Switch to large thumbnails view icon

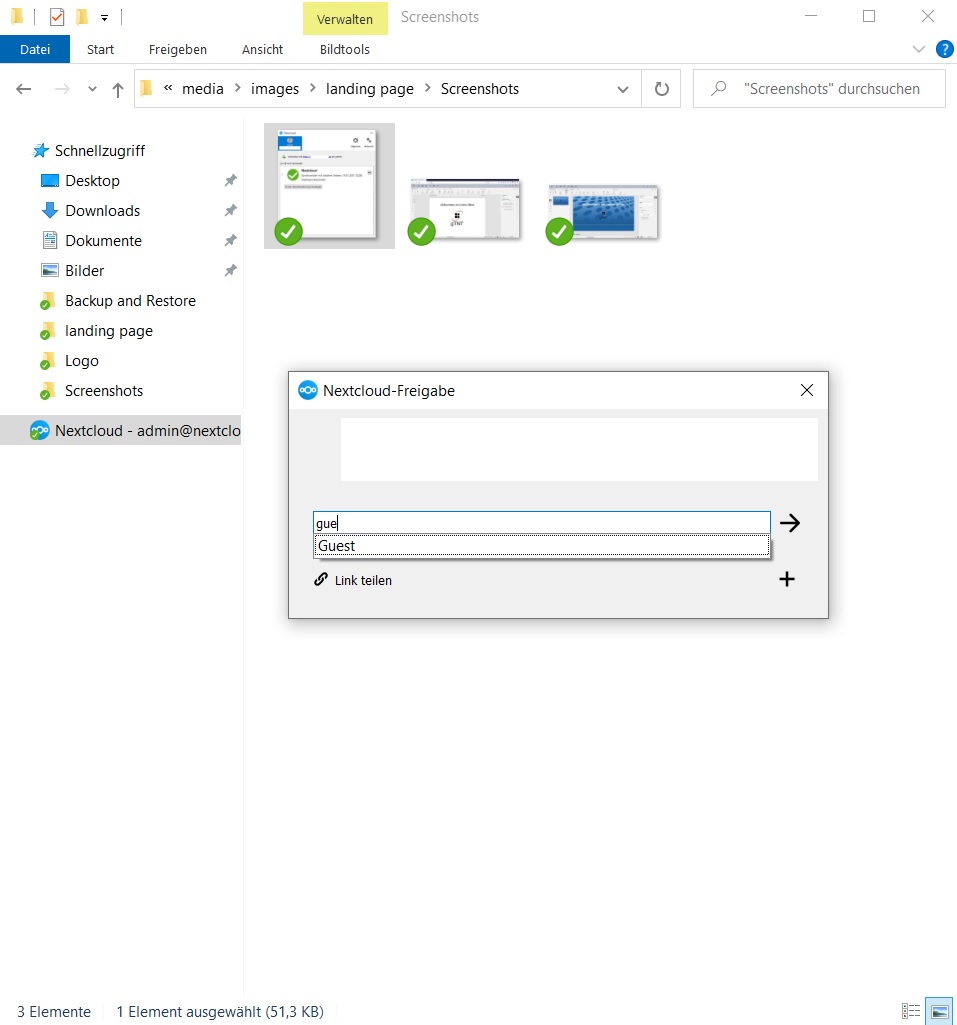pyautogui.click(x=938, y=1011)
